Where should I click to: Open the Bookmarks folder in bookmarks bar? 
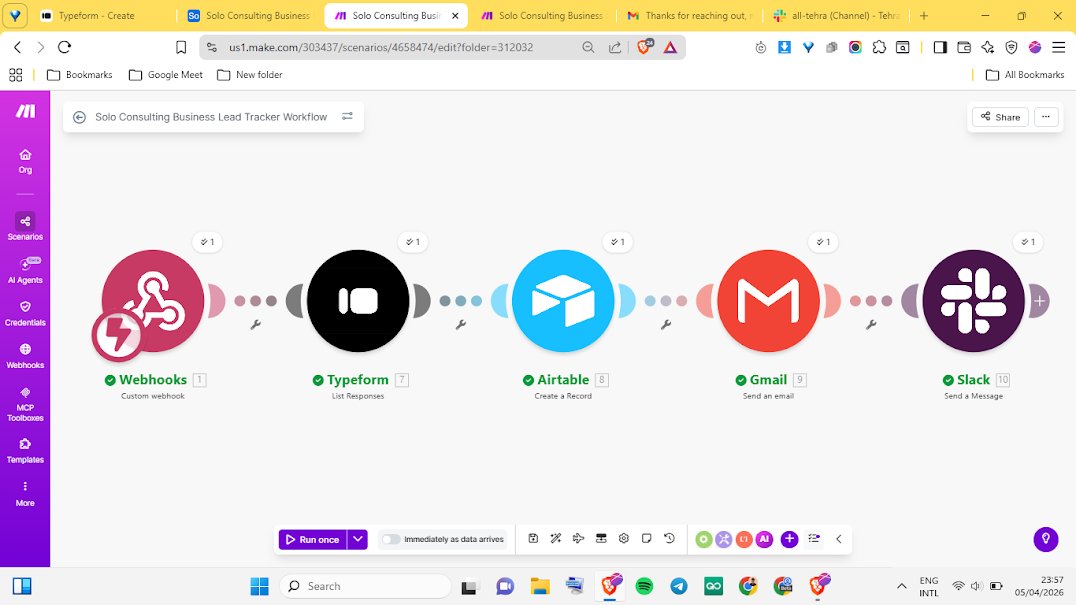[80, 75]
